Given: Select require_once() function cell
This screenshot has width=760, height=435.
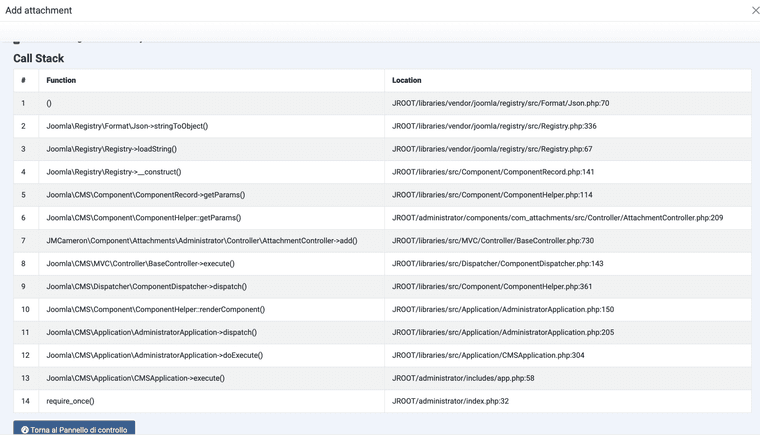Looking at the screenshot, I should (x=212, y=401).
